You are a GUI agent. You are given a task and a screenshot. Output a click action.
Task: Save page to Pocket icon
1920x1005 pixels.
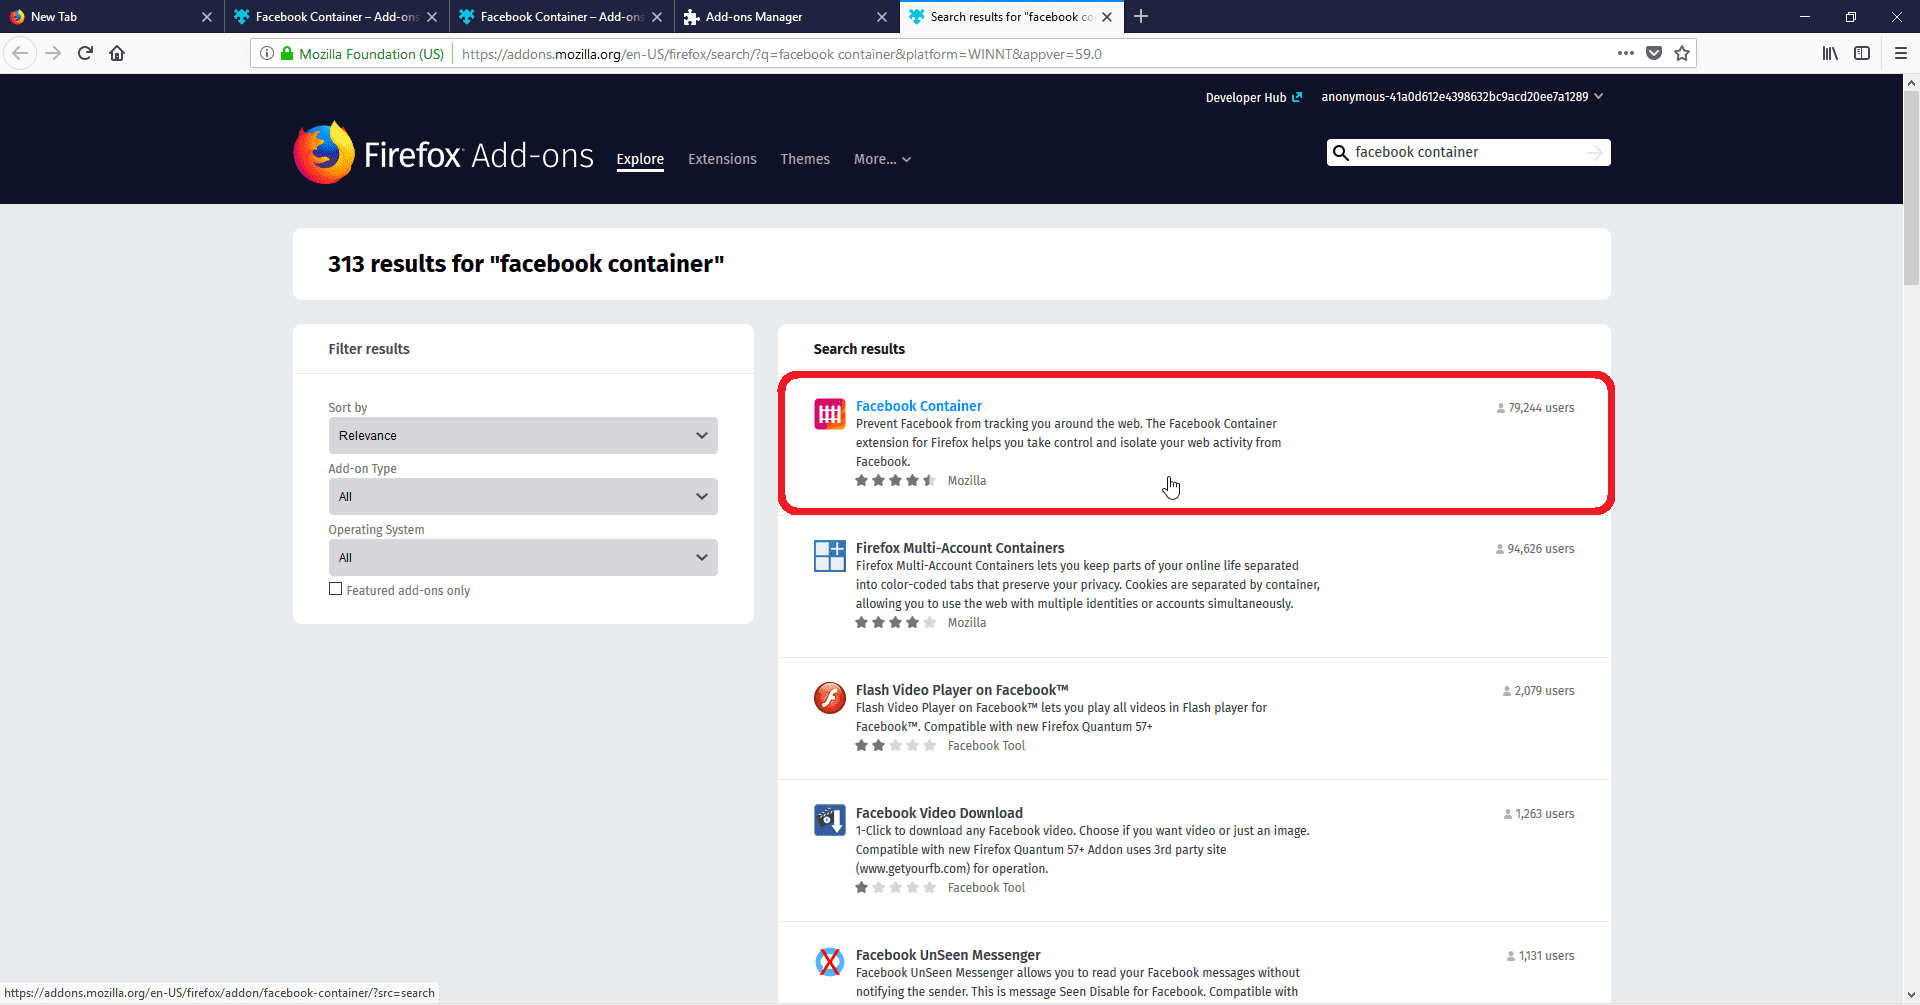tap(1654, 53)
